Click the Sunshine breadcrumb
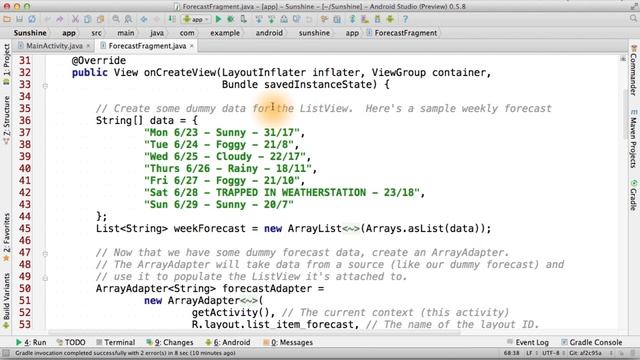 (x=30, y=33)
